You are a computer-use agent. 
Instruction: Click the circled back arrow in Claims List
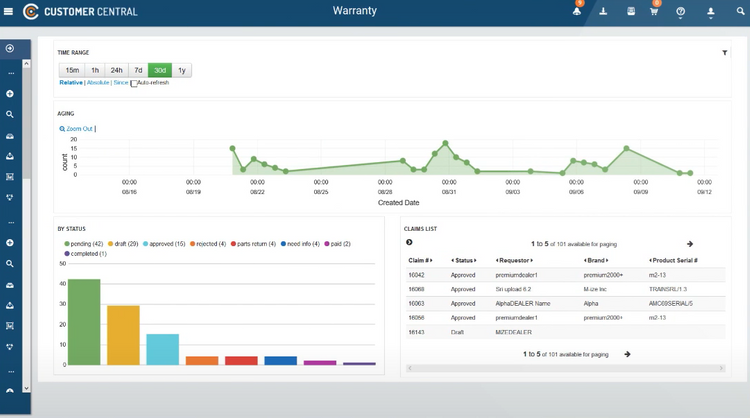pos(409,242)
